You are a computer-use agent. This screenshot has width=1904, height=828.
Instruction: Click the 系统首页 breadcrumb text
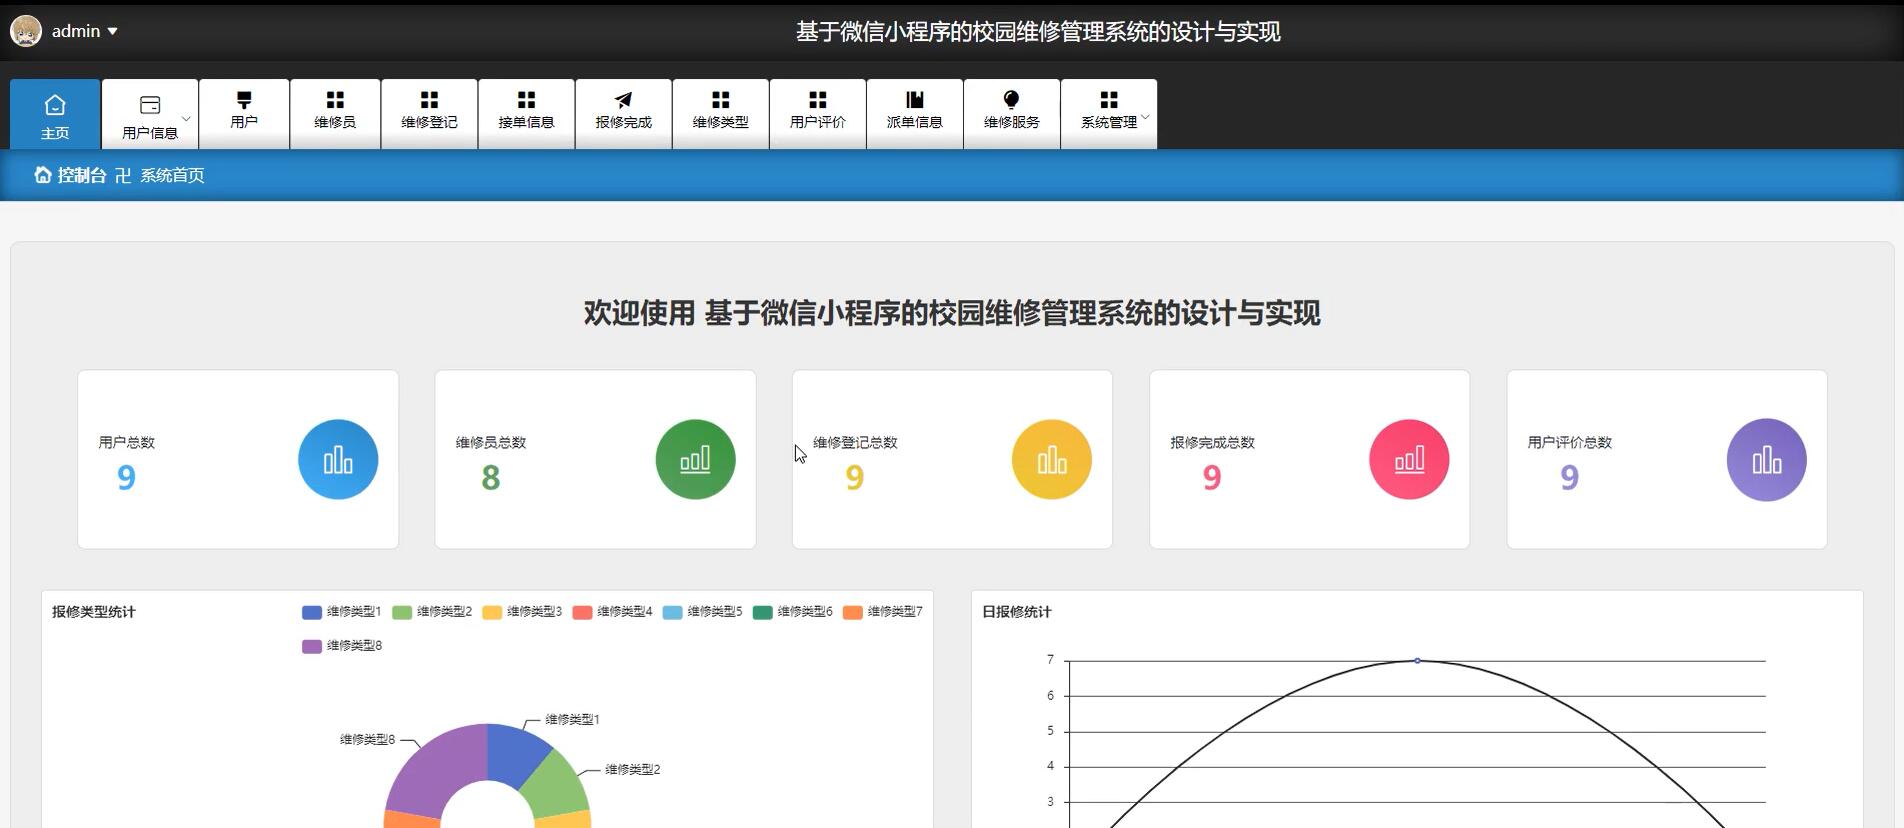click(x=172, y=175)
